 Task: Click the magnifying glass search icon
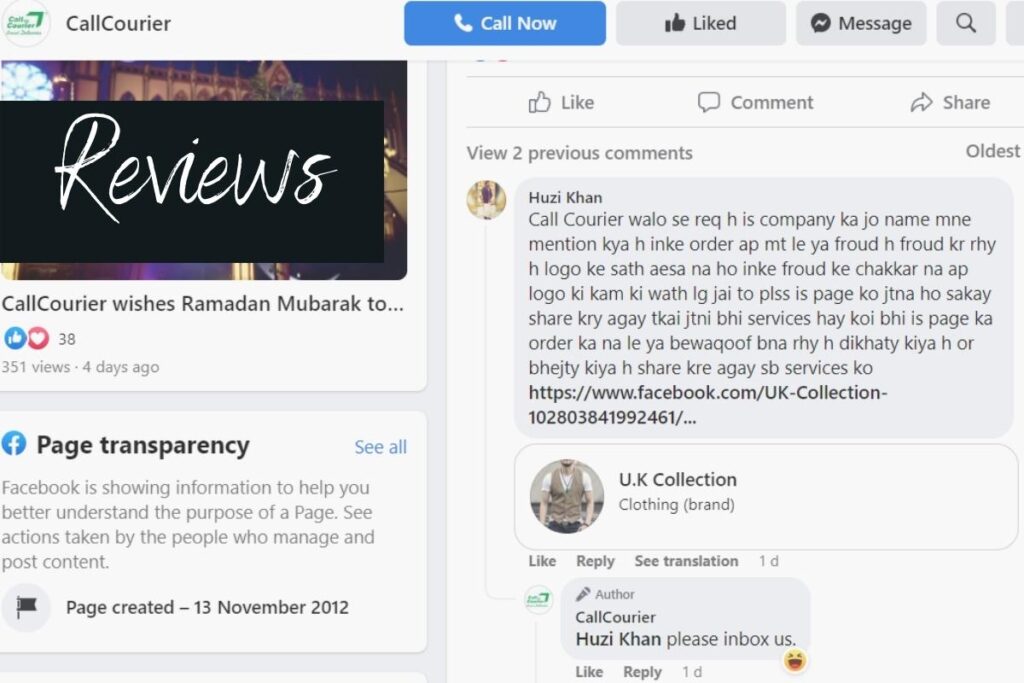(966, 24)
